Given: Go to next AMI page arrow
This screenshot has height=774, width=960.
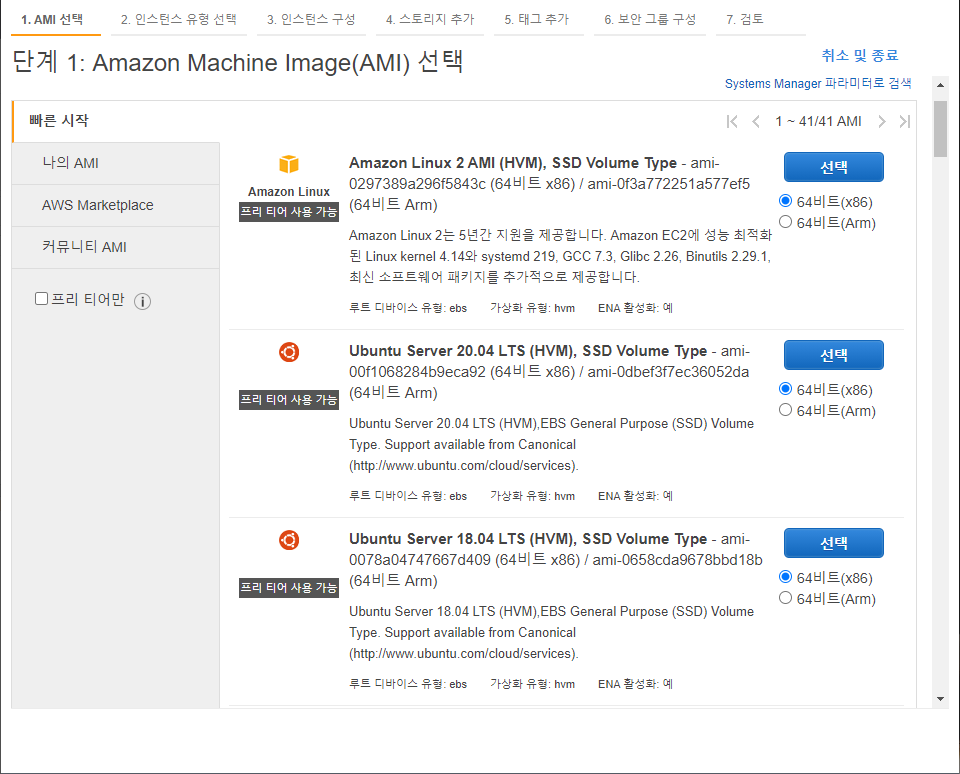Looking at the screenshot, I should (x=882, y=121).
